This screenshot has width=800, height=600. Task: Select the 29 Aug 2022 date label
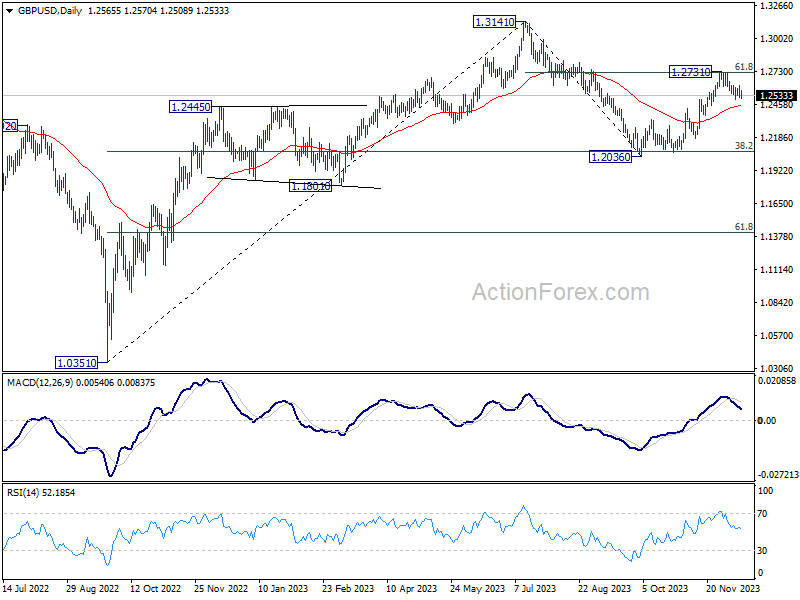pyautogui.click(x=92, y=589)
